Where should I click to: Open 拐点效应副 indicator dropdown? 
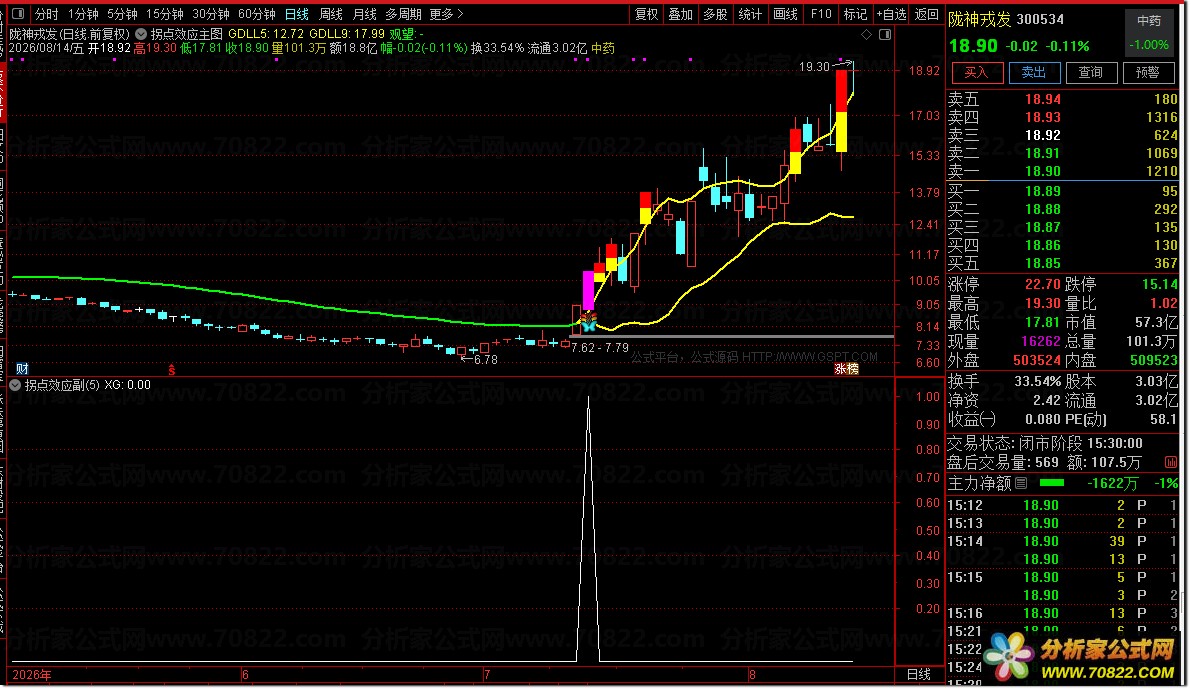coord(15,385)
